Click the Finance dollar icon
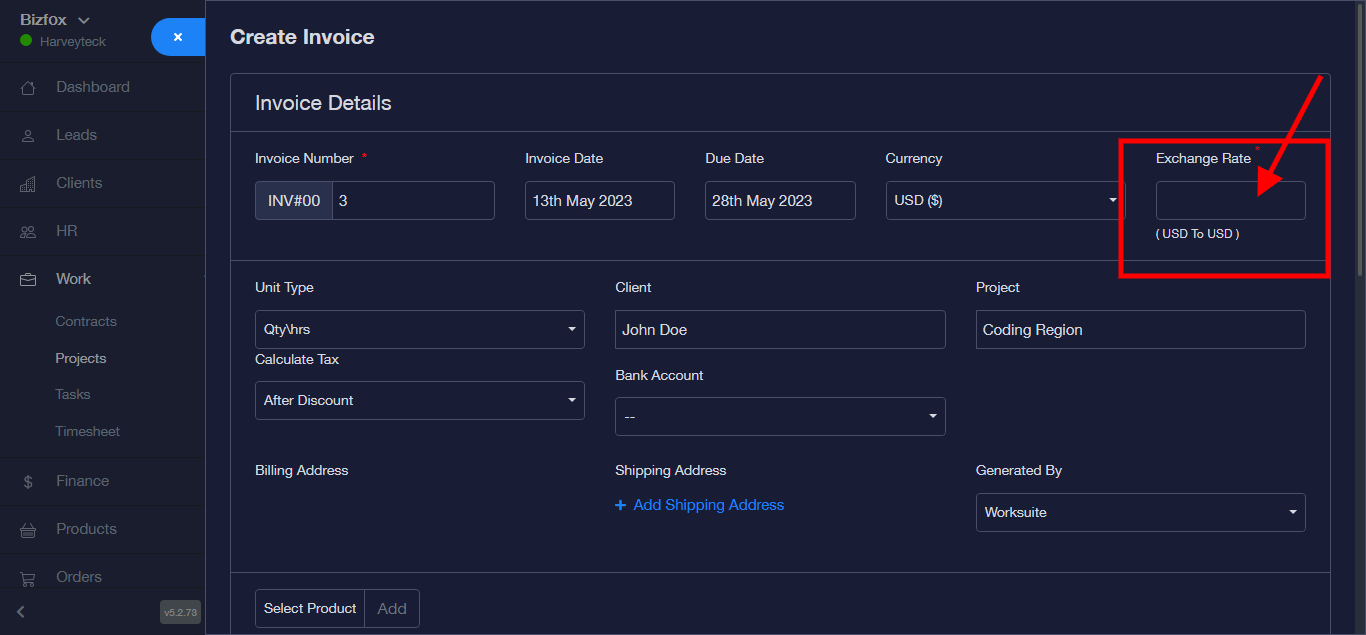This screenshot has height=635, width=1366. point(28,482)
